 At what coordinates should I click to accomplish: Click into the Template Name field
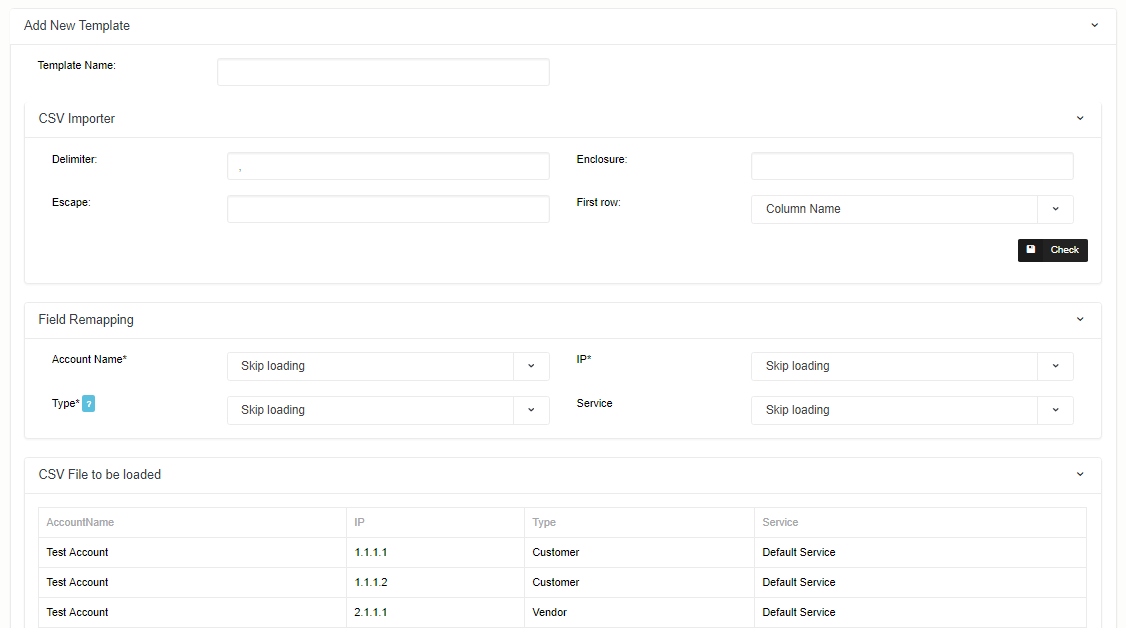click(x=383, y=72)
